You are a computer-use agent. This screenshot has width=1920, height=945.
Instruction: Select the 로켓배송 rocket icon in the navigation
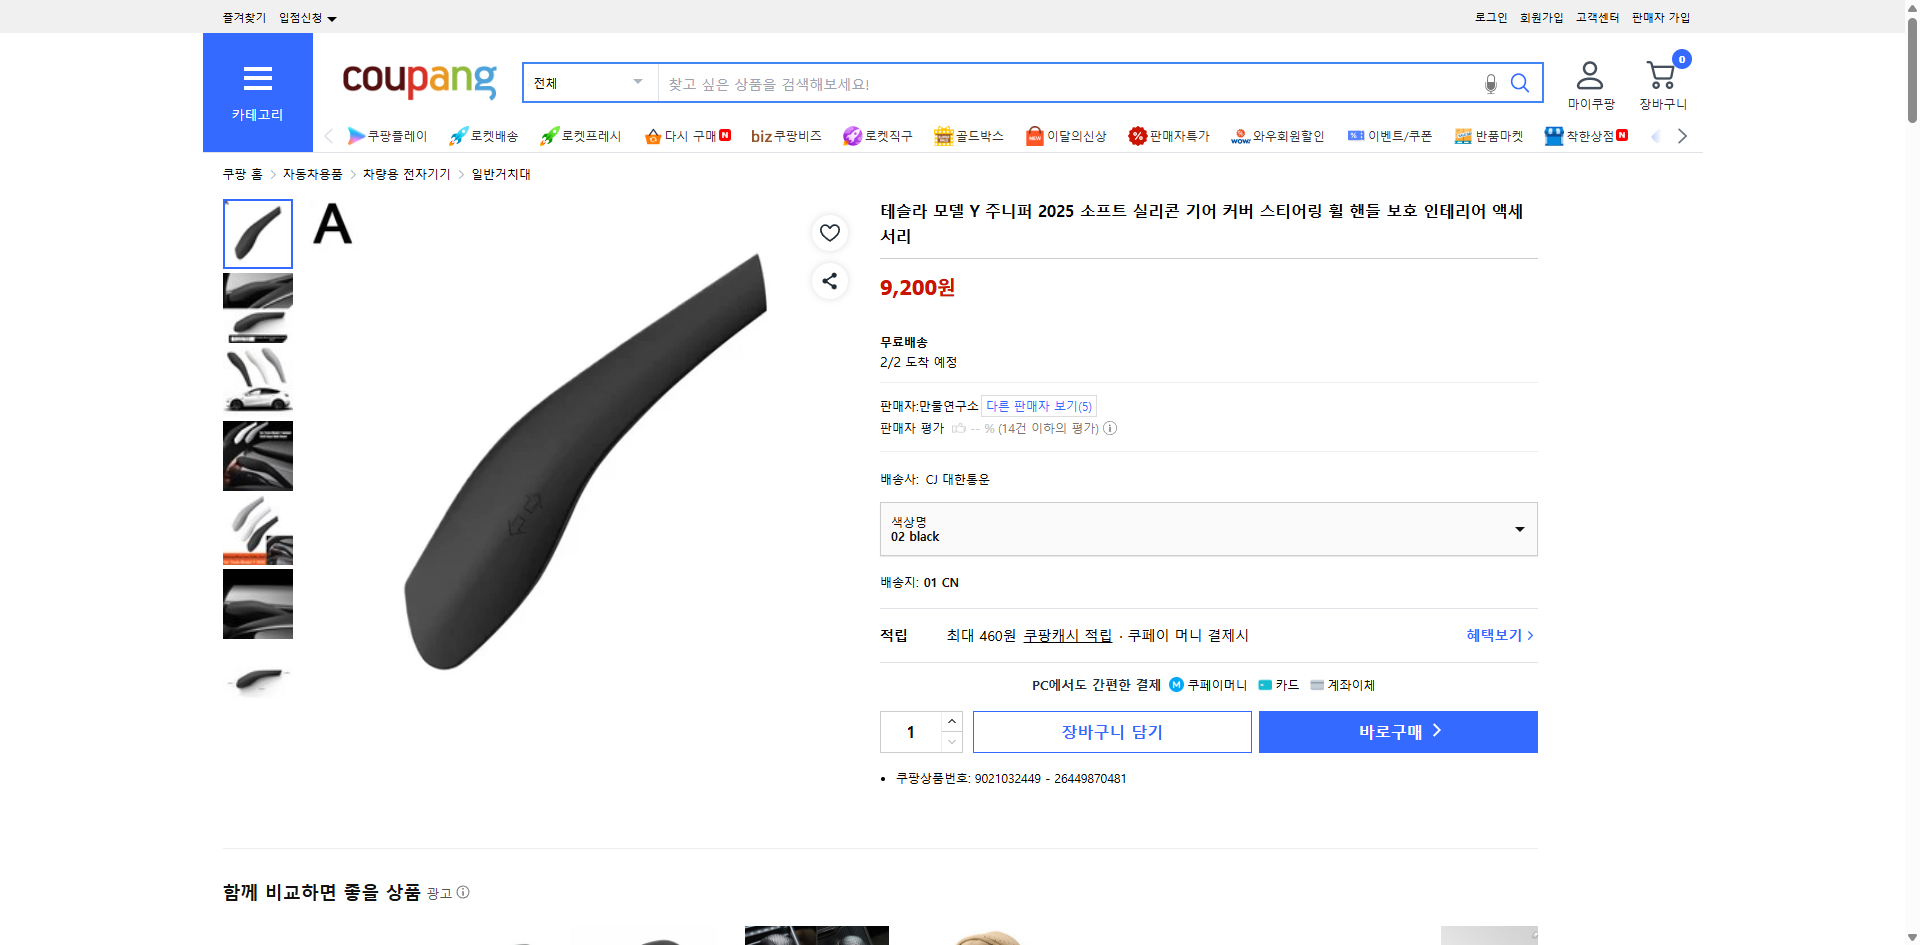point(457,136)
